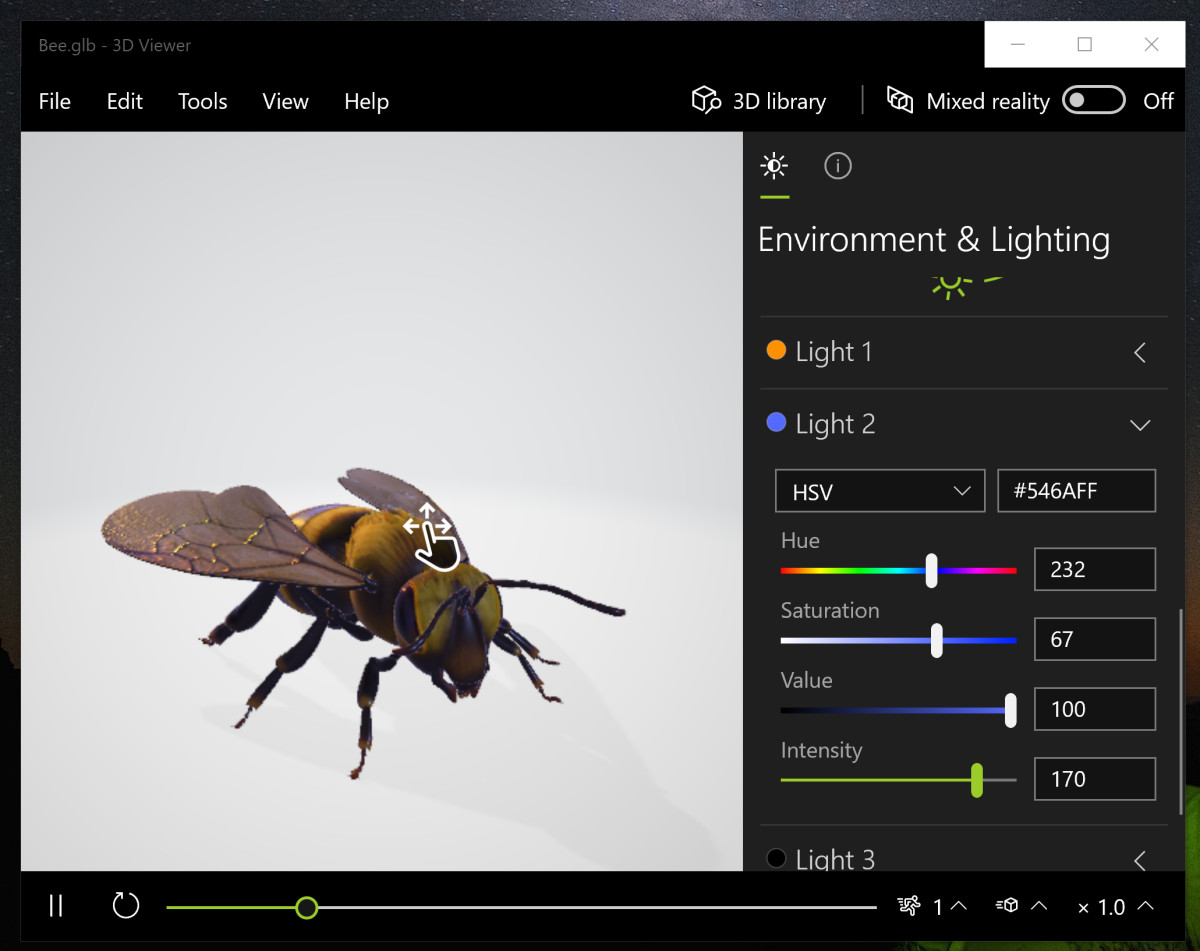Open the animation selection menu
The width and height of the screenshot is (1200, 951).
tap(932, 906)
